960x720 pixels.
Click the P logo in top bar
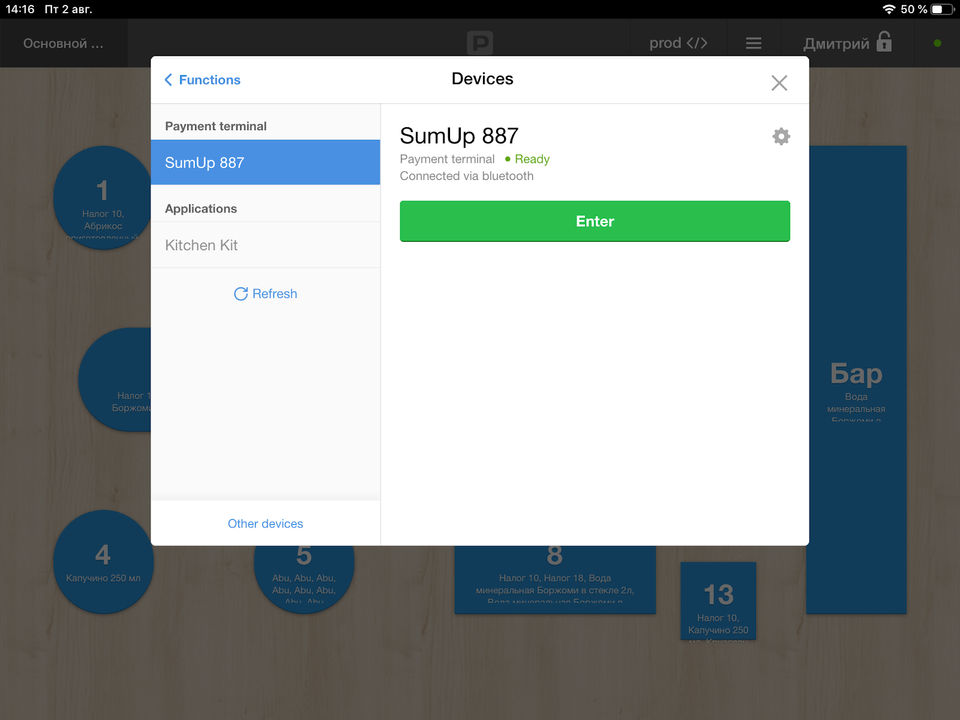tap(480, 43)
